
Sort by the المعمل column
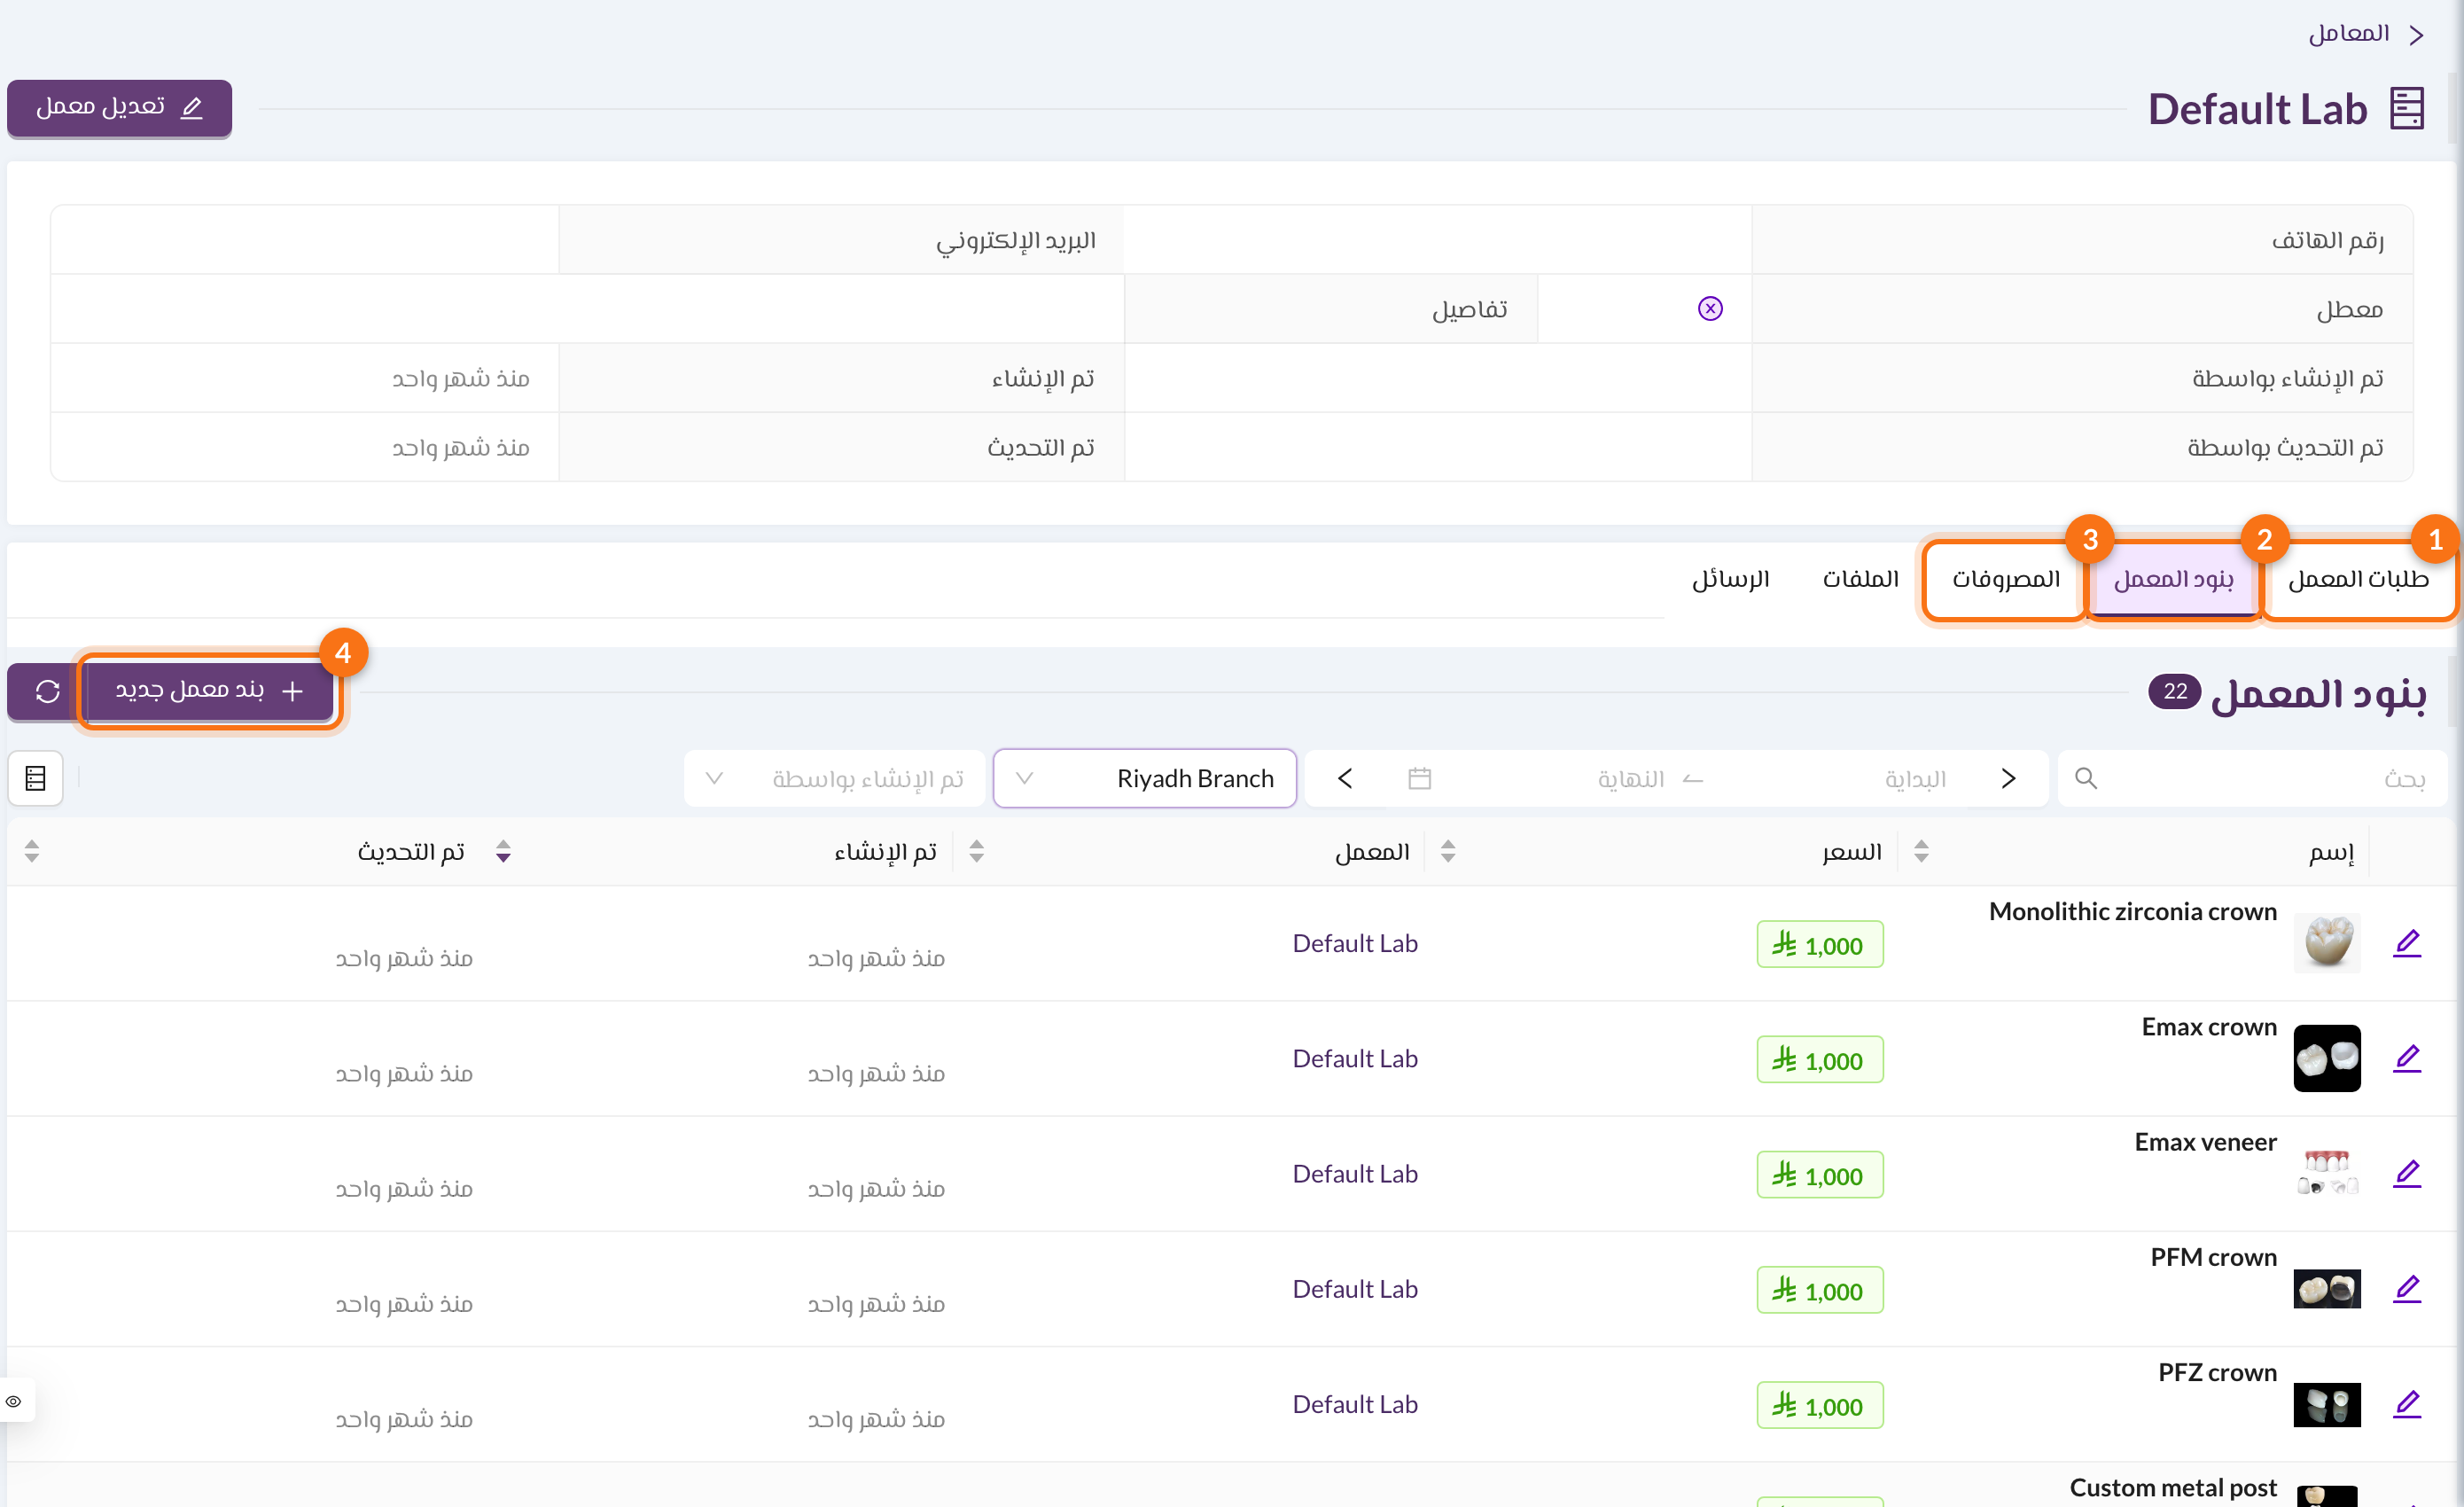pyautogui.click(x=1447, y=851)
